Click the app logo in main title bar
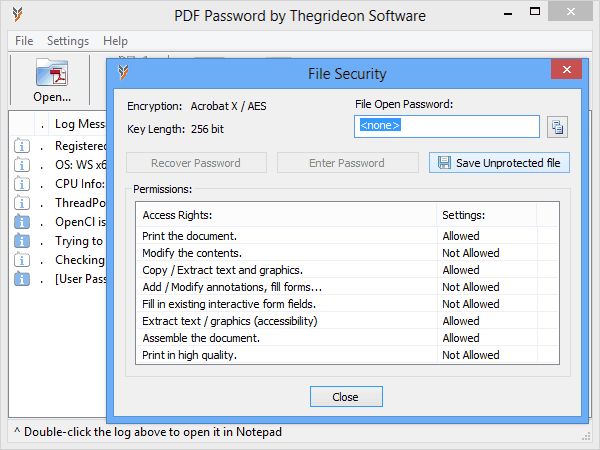 17,15
